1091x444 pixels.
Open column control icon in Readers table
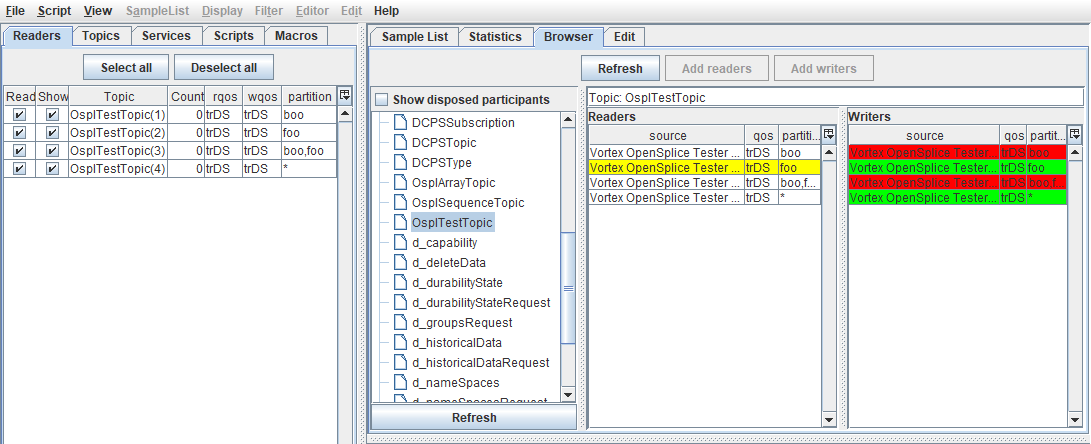828,135
